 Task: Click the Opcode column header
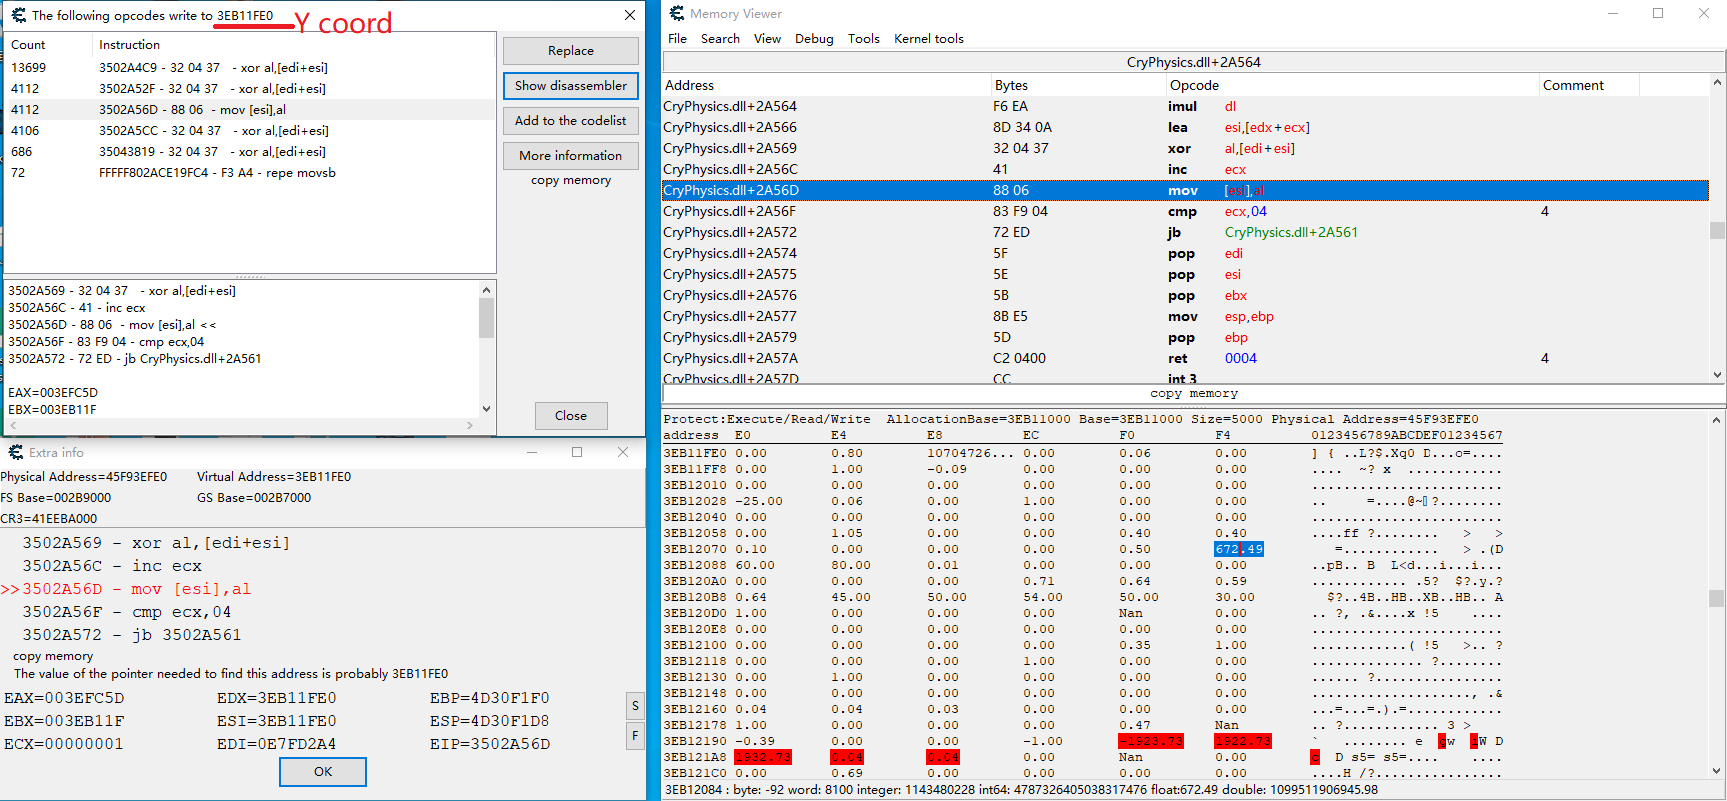pos(1194,86)
